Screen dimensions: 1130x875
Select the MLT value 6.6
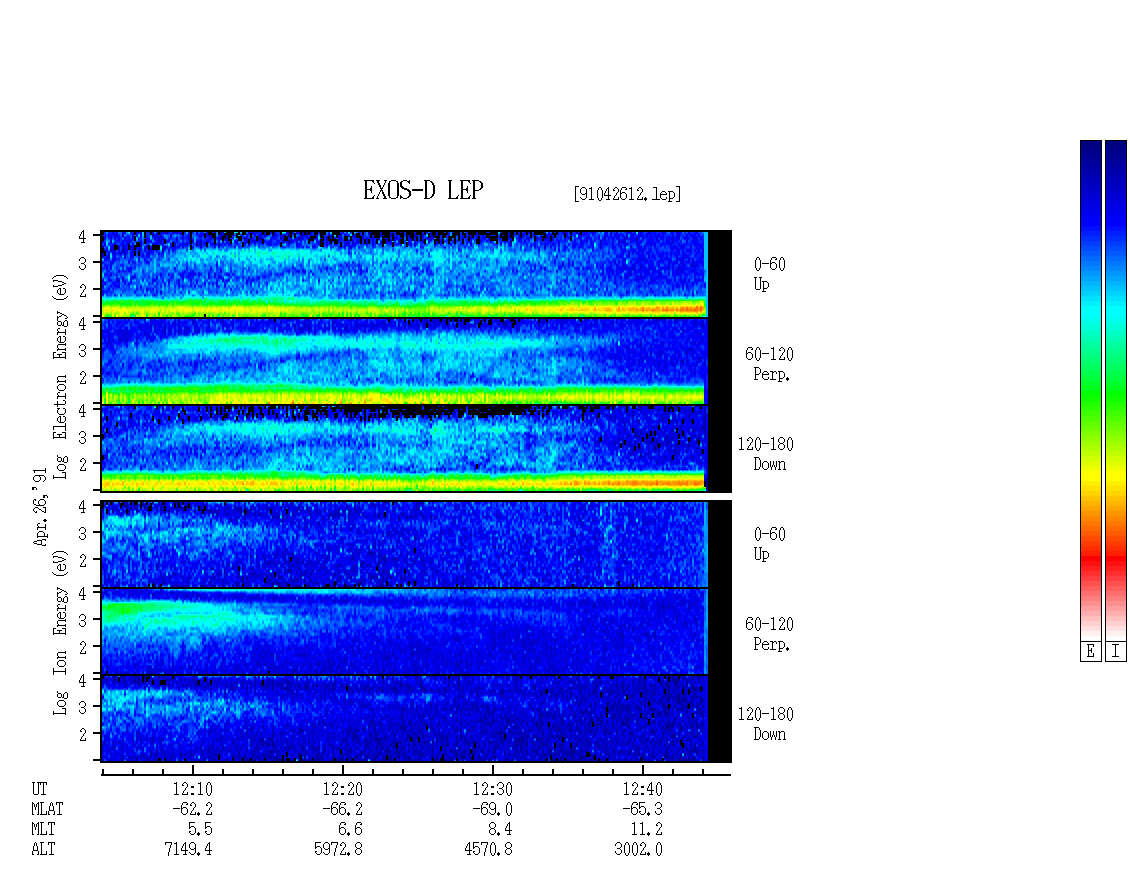click(350, 830)
